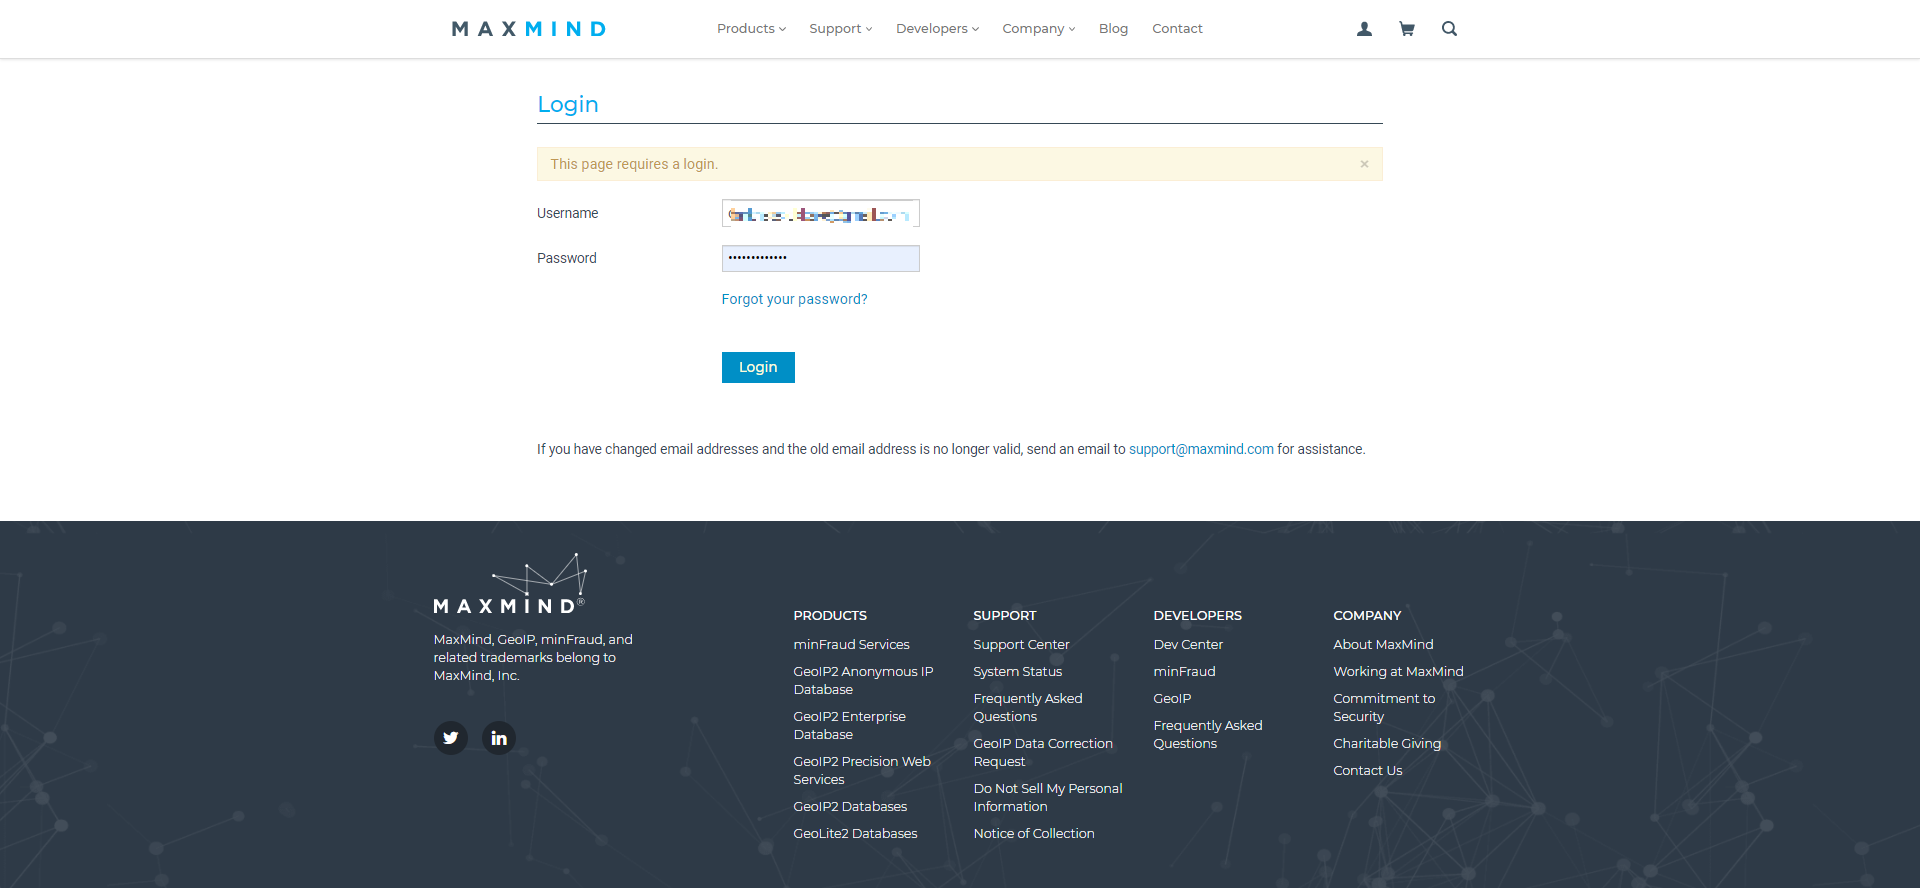Click the MaxMind header logo
The image size is (1920, 888).
point(529,29)
